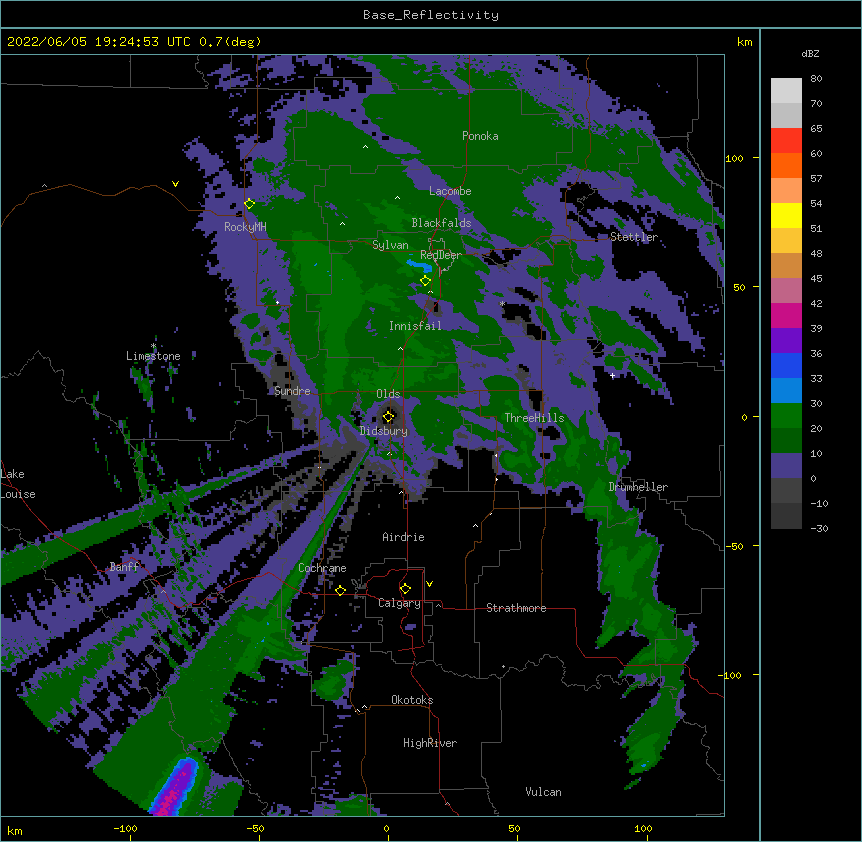Click the yellow V marker northwest of RockyMH
The height and width of the screenshot is (842, 862).
pos(175,184)
